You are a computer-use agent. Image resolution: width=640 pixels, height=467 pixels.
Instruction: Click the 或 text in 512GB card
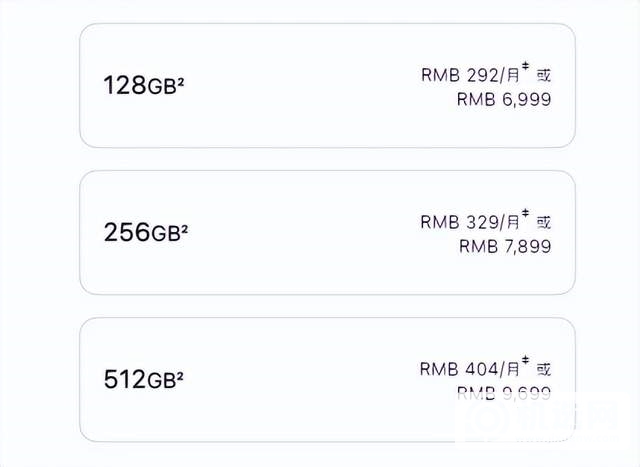(543, 368)
